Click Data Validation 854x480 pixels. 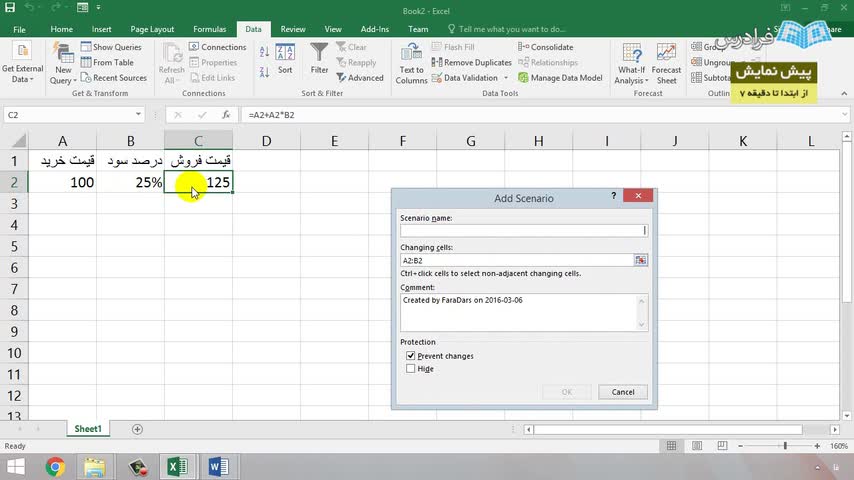pyautogui.click(x=465, y=77)
